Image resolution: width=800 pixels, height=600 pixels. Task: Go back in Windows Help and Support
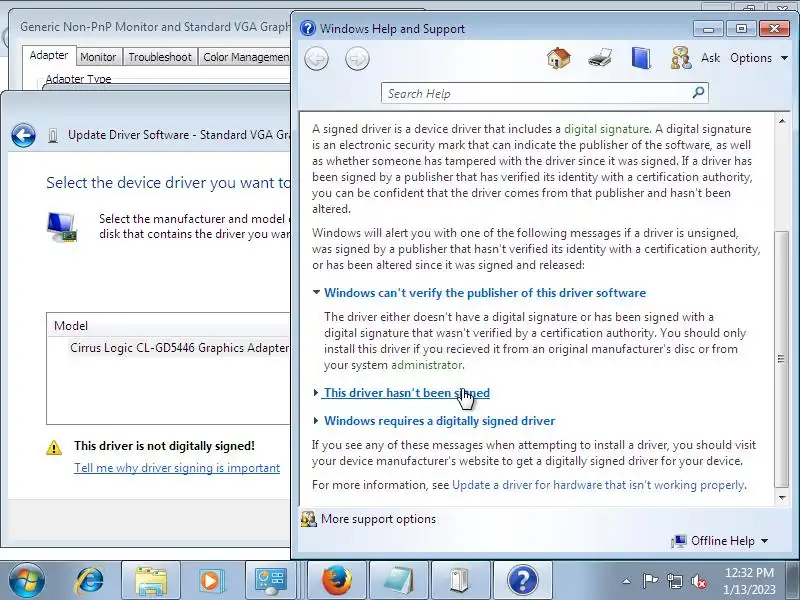coord(316,59)
